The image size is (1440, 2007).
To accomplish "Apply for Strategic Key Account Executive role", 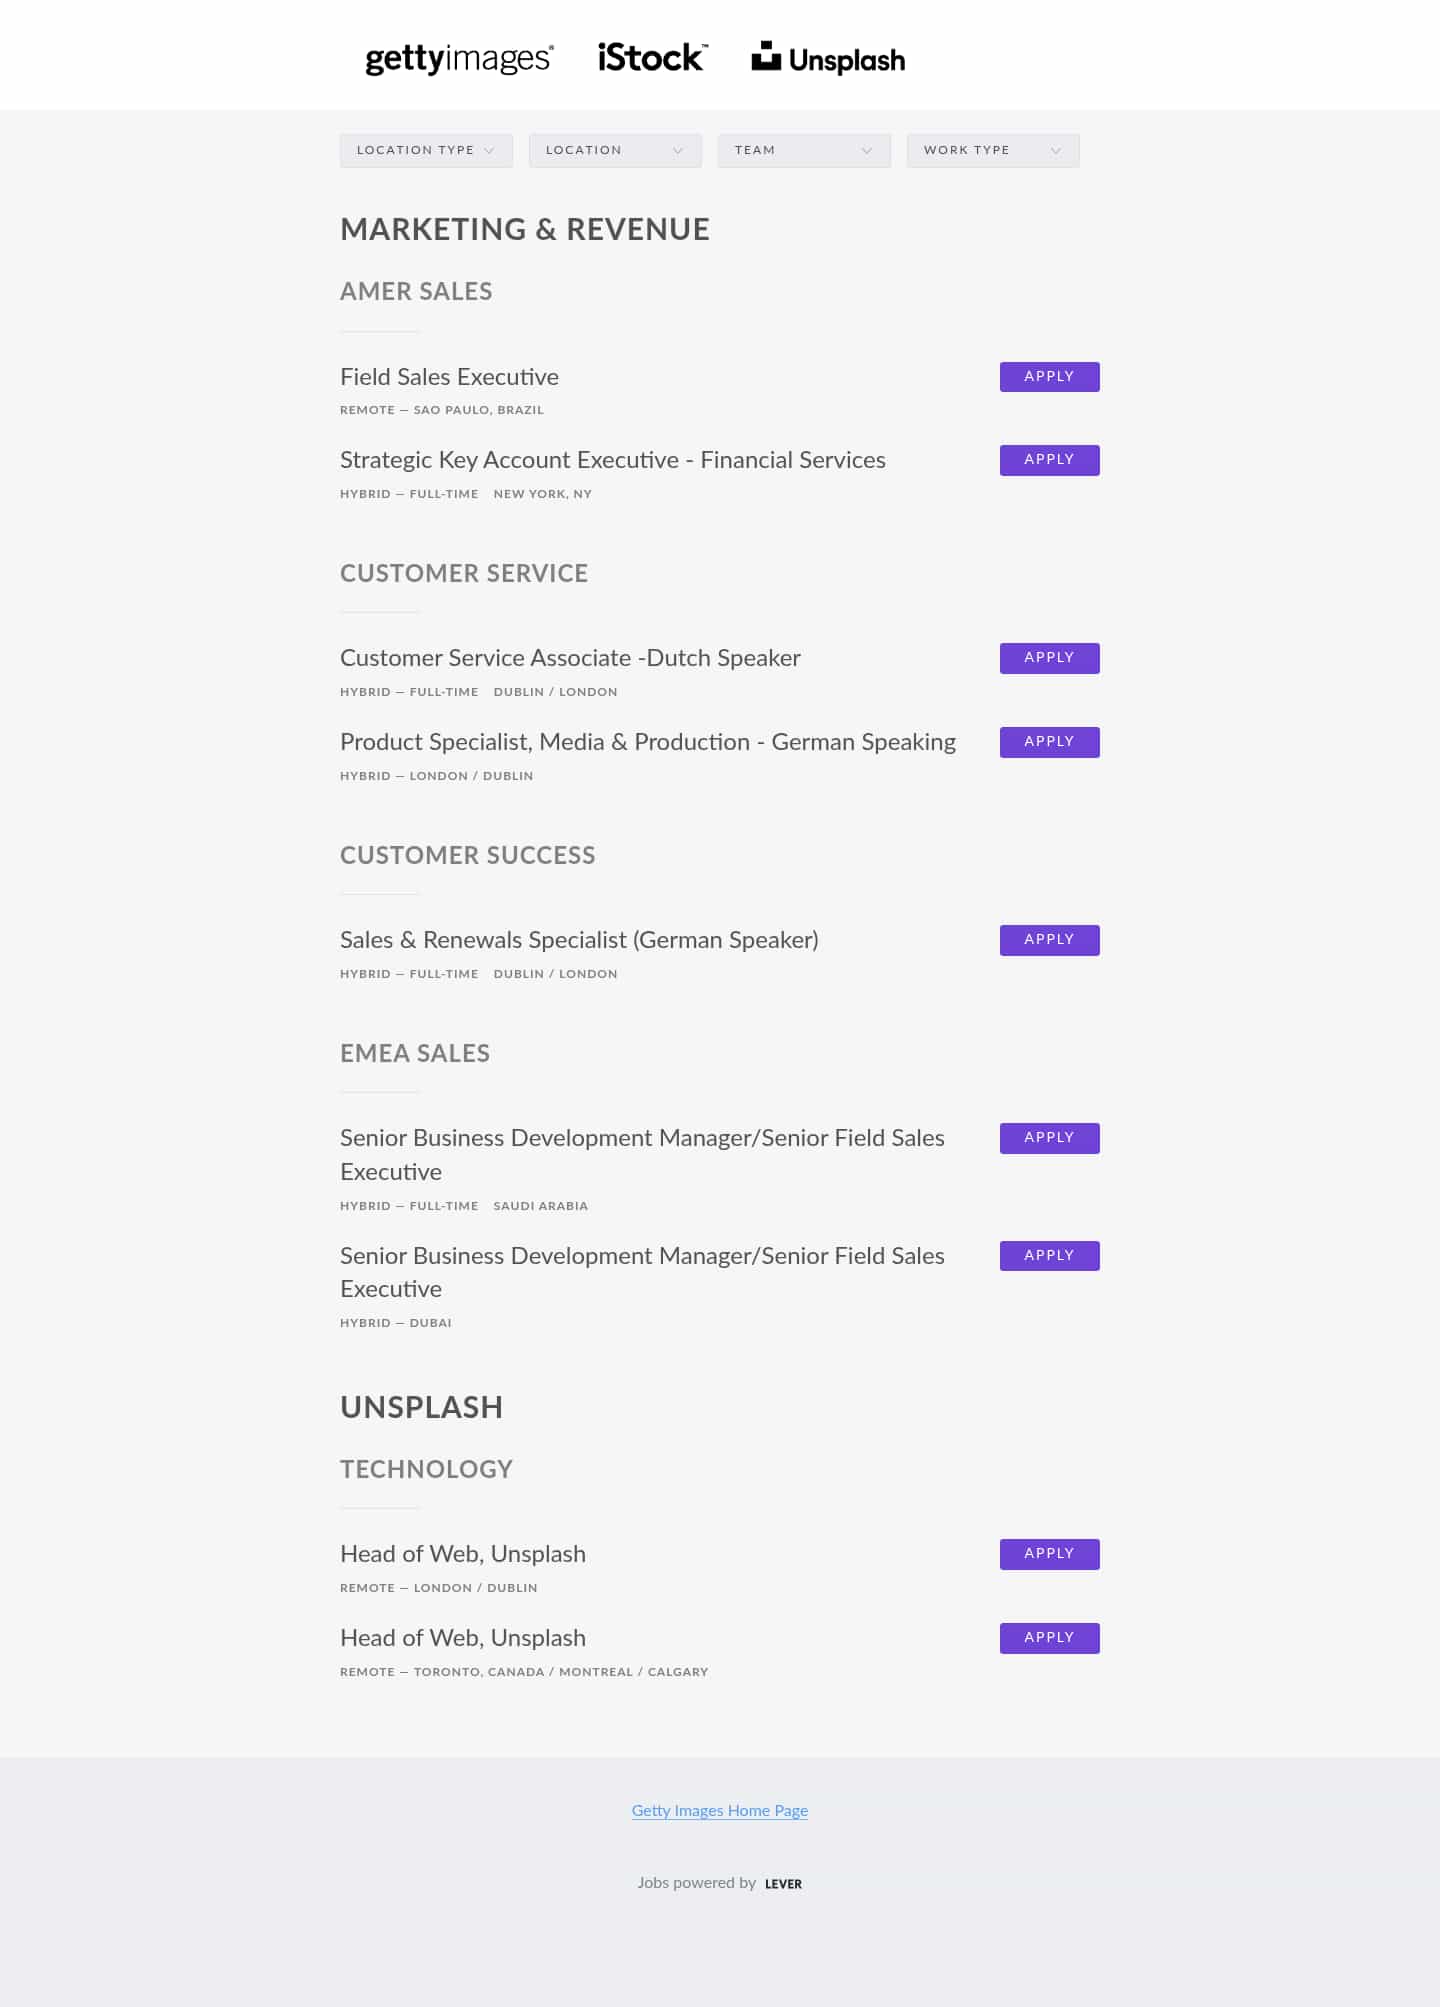I will (x=1049, y=460).
